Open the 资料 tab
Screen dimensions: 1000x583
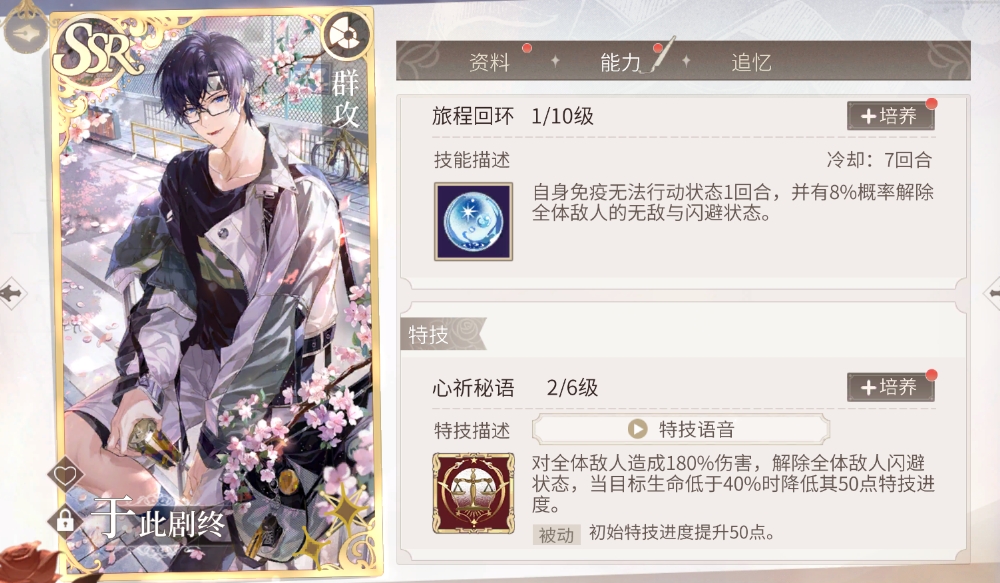(x=489, y=62)
